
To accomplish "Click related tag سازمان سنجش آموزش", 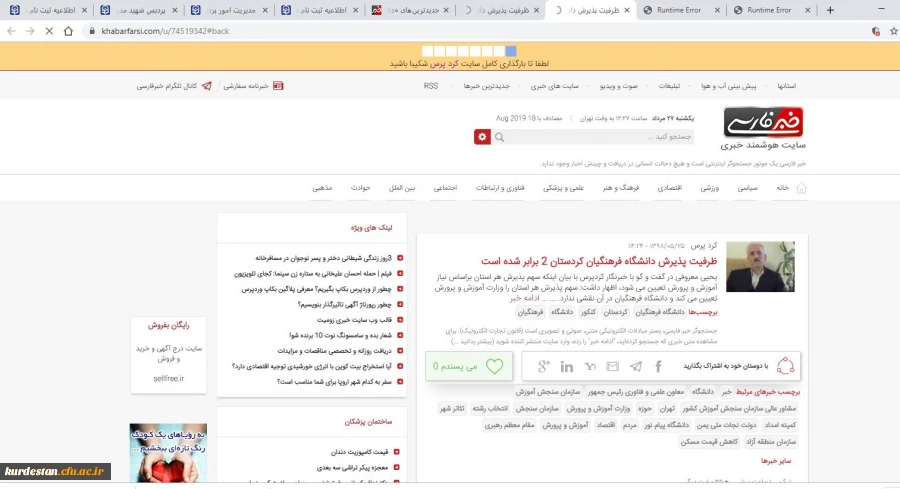I will (548, 391).
